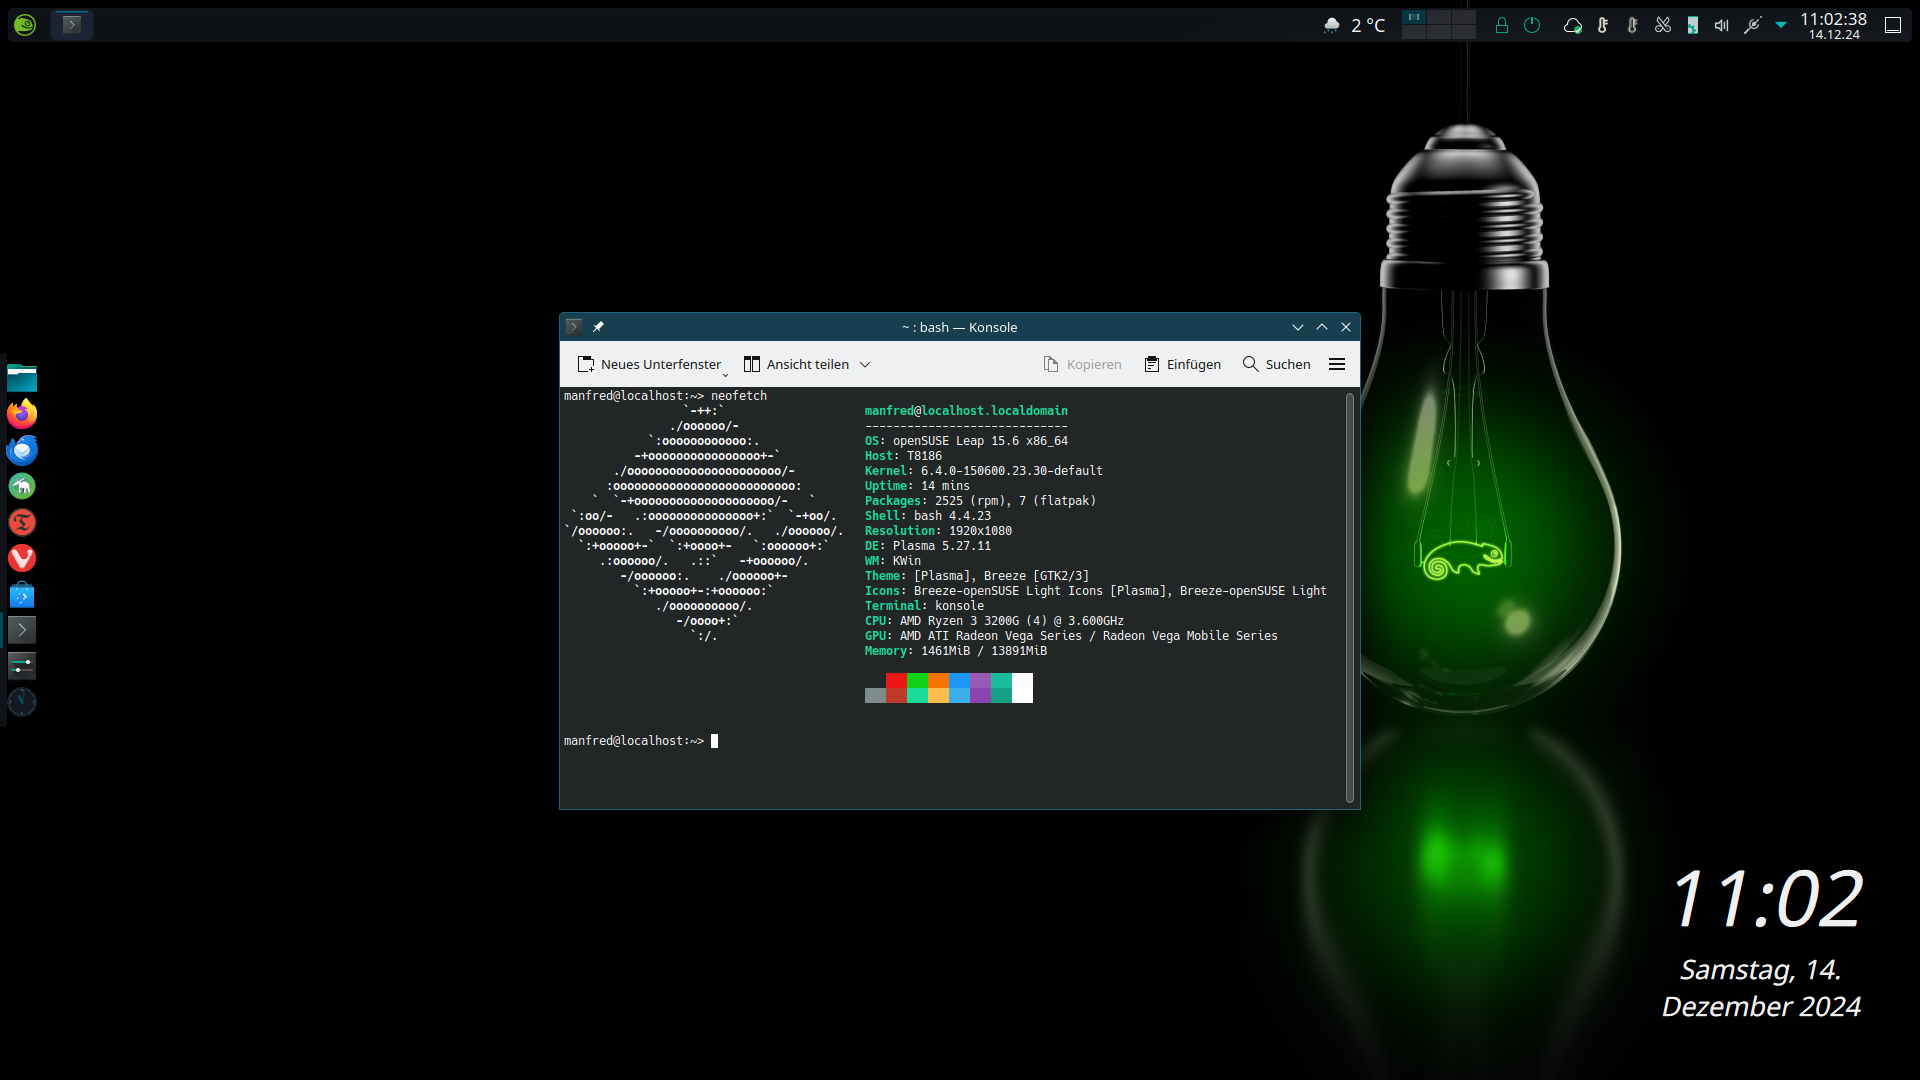Open Vivaldi browser in the dock

point(22,558)
